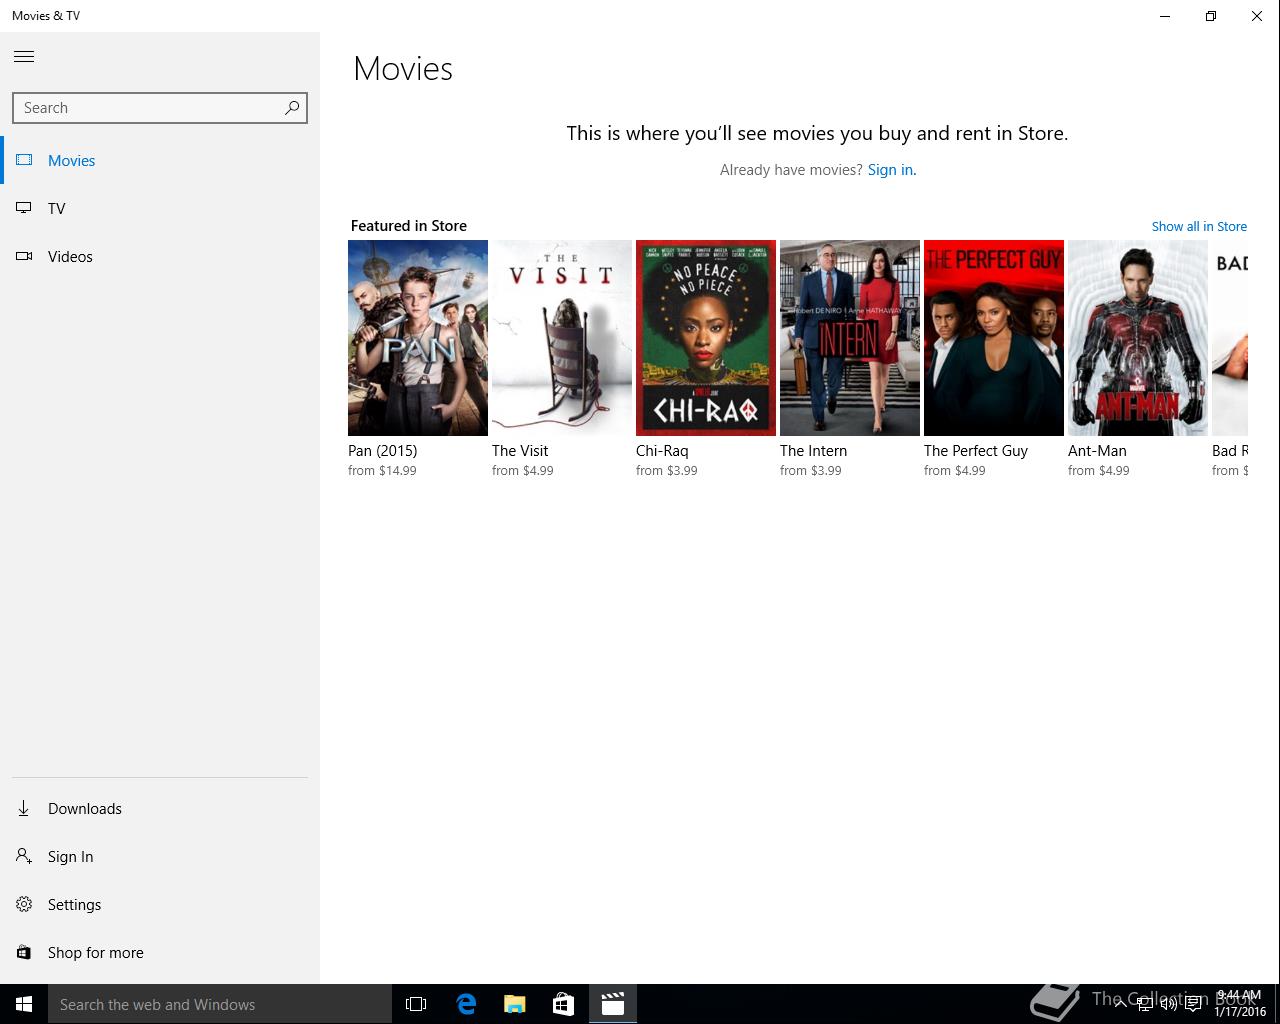Open Shop for more label
This screenshot has width=1280, height=1024.
pyautogui.click(x=96, y=952)
